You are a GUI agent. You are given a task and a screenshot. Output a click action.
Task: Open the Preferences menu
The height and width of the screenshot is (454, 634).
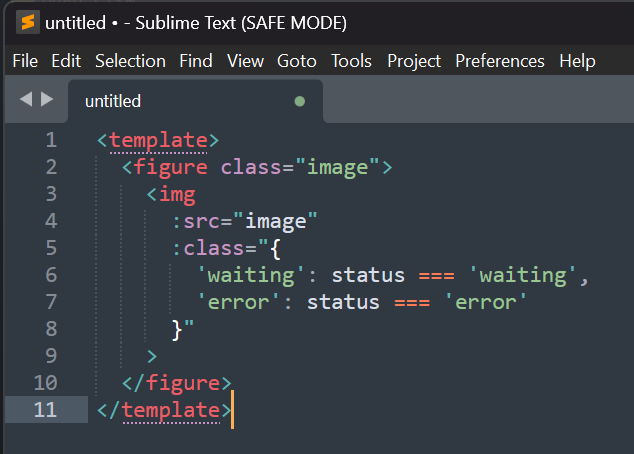[500, 61]
